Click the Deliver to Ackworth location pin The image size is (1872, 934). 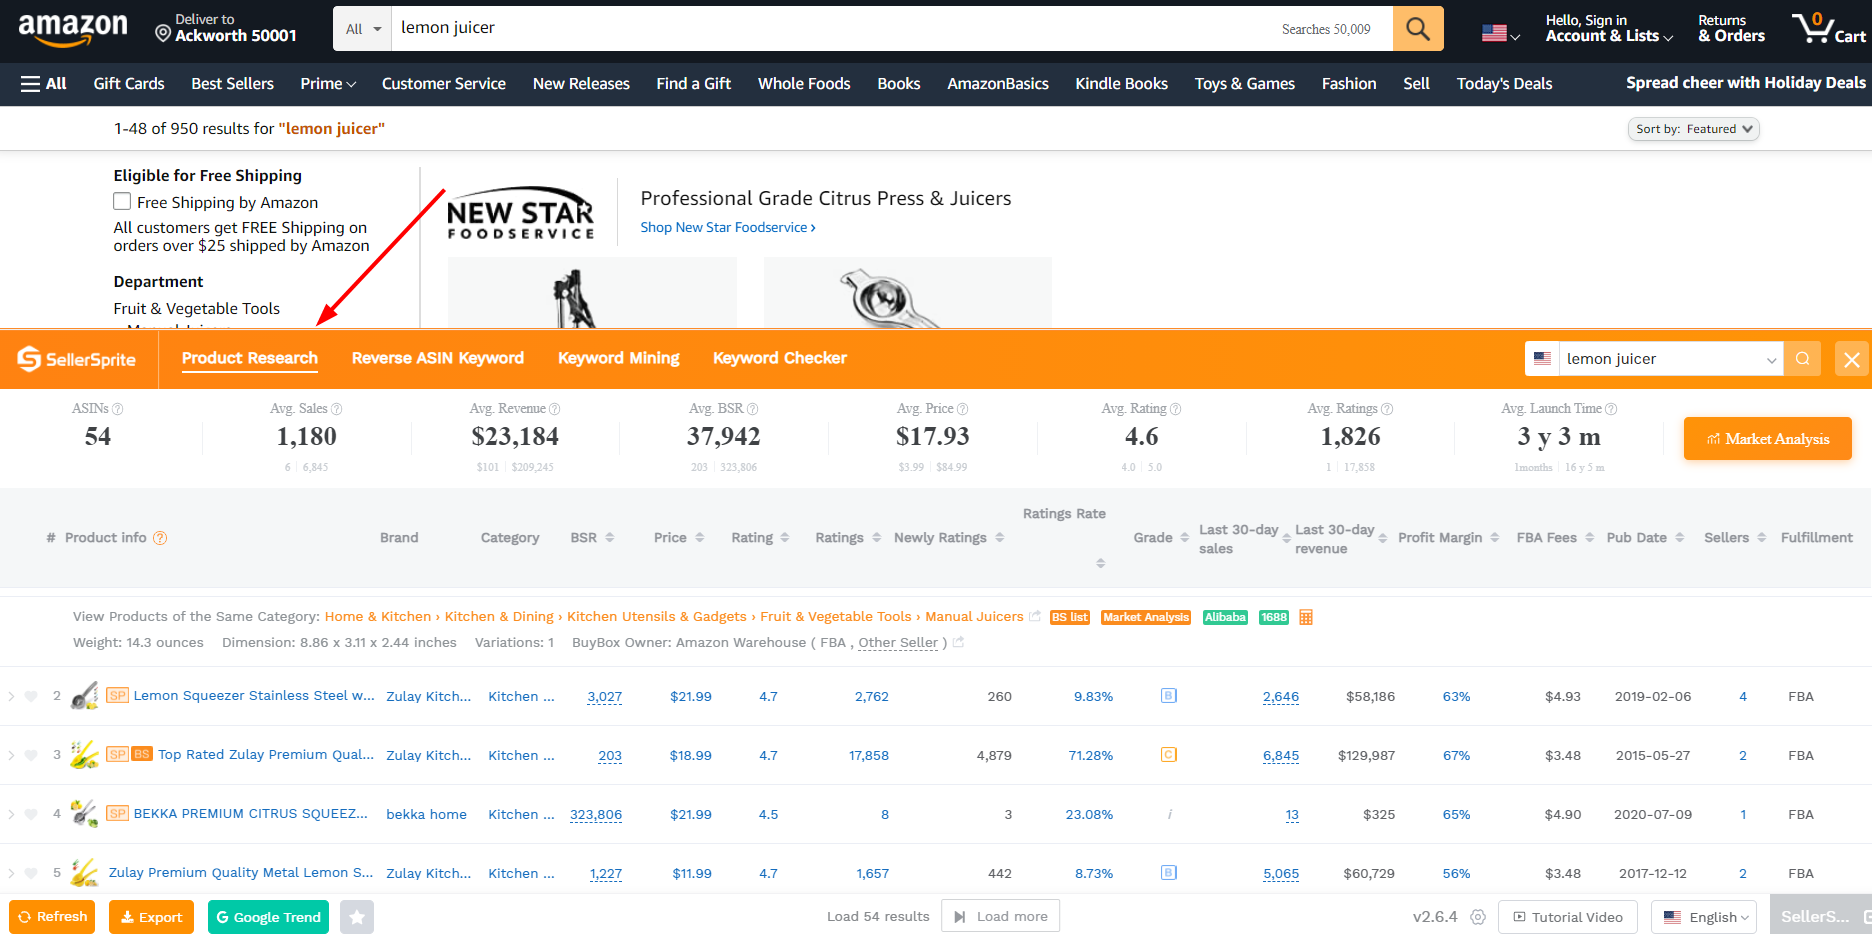click(x=163, y=34)
